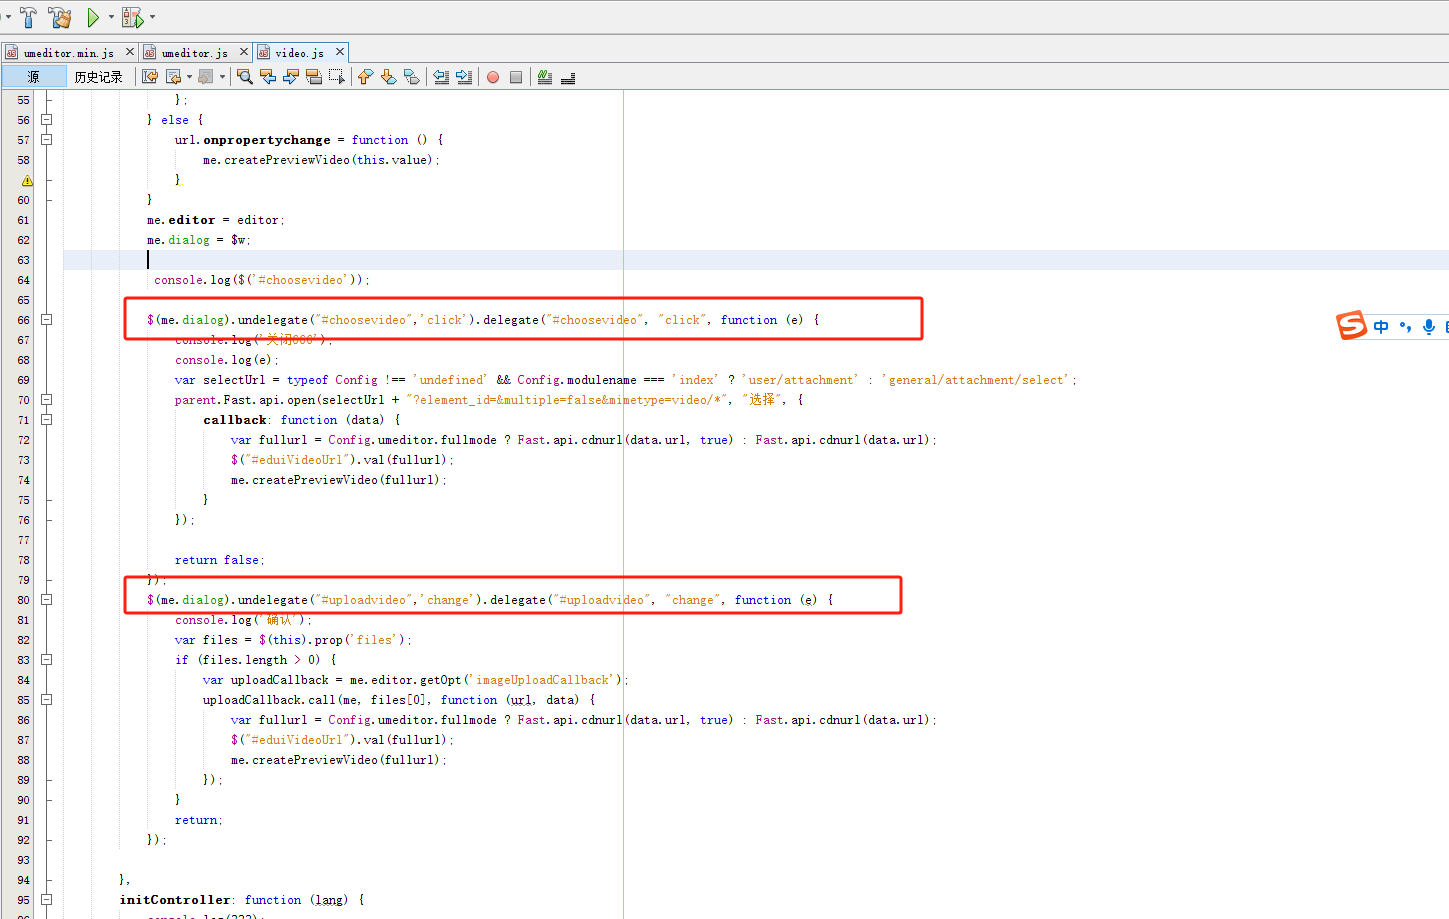This screenshot has height=919, width=1449.
Task: Collapse the initController fold on line 95
Action: [46, 900]
